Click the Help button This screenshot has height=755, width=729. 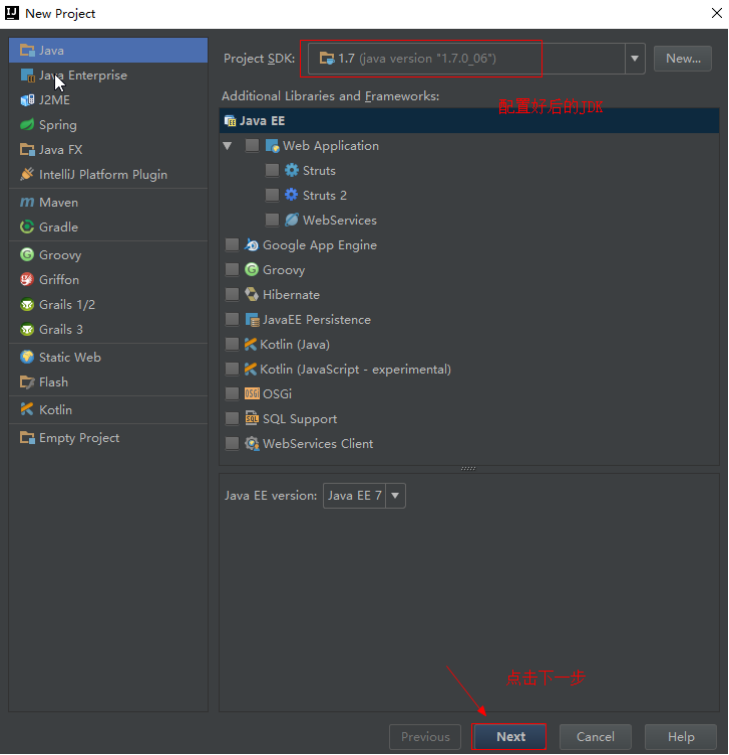[680, 737]
